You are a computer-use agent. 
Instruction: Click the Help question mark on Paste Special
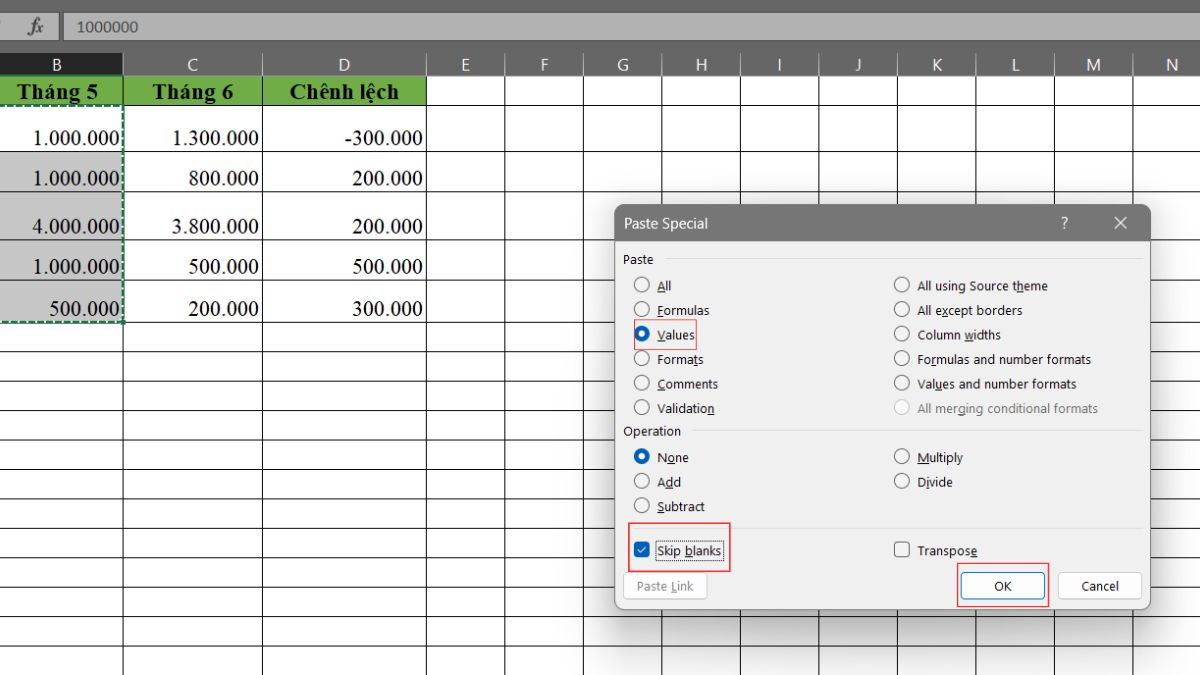tap(1064, 223)
